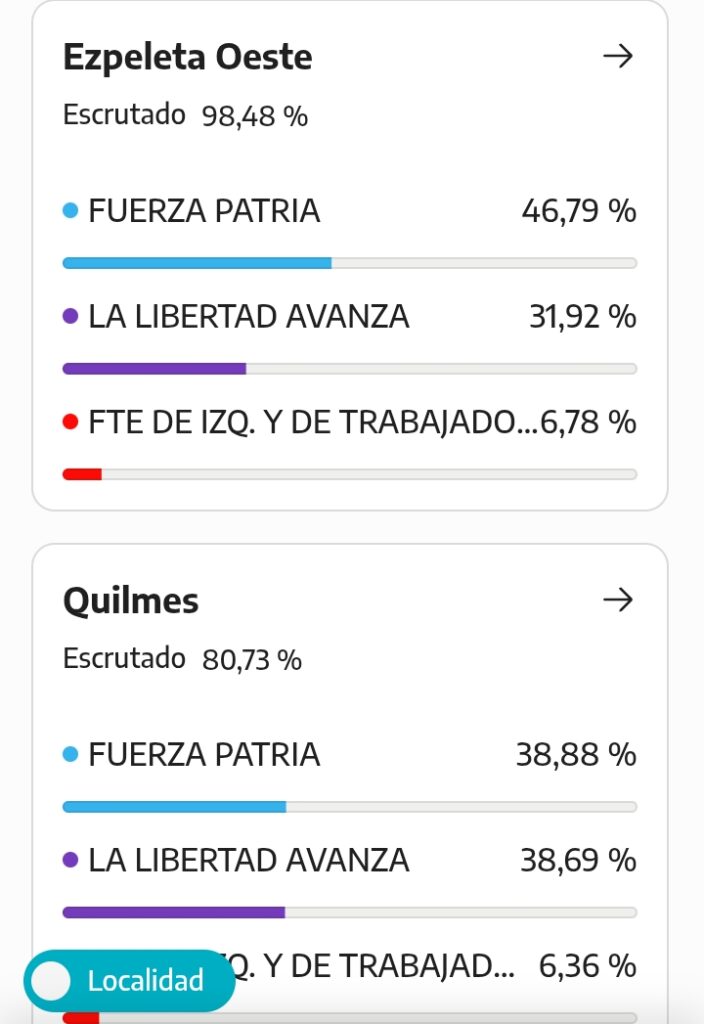704x1024 pixels.
Task: Click Fuerza Patria 46,79 % progress bar
Action: click(x=350, y=263)
